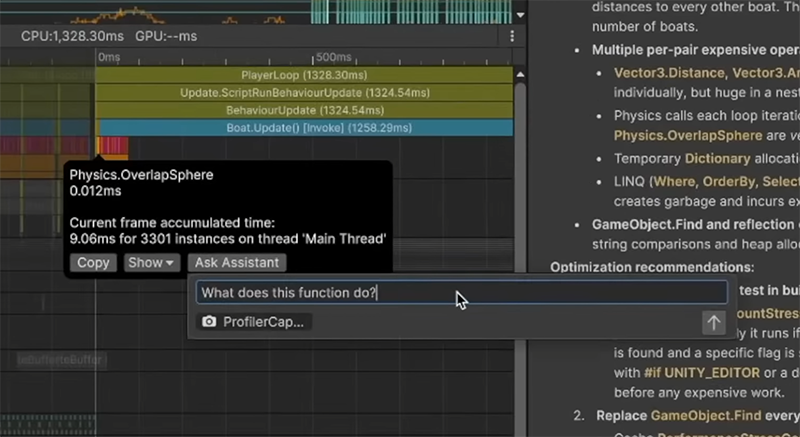Select the Update.ScriptRunBehaviourUpdate bar
800x437 pixels.
[304, 93]
